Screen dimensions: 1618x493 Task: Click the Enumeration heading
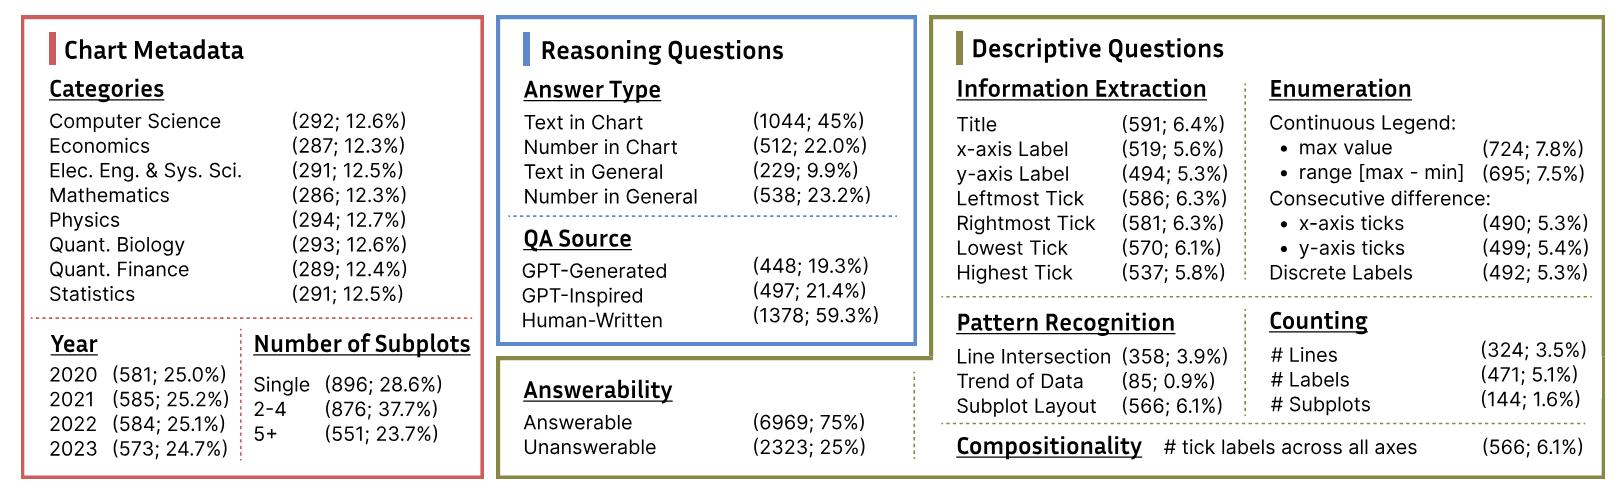click(1339, 89)
